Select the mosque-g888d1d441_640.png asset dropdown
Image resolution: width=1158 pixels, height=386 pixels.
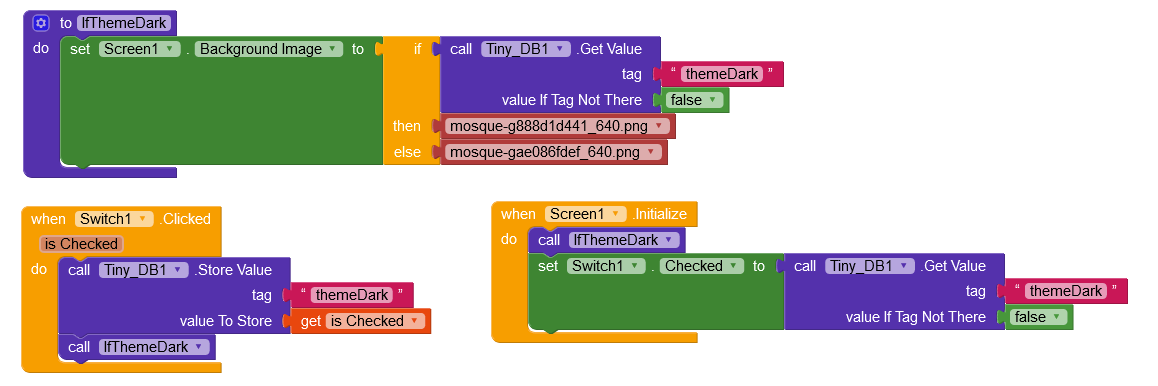click(558, 126)
